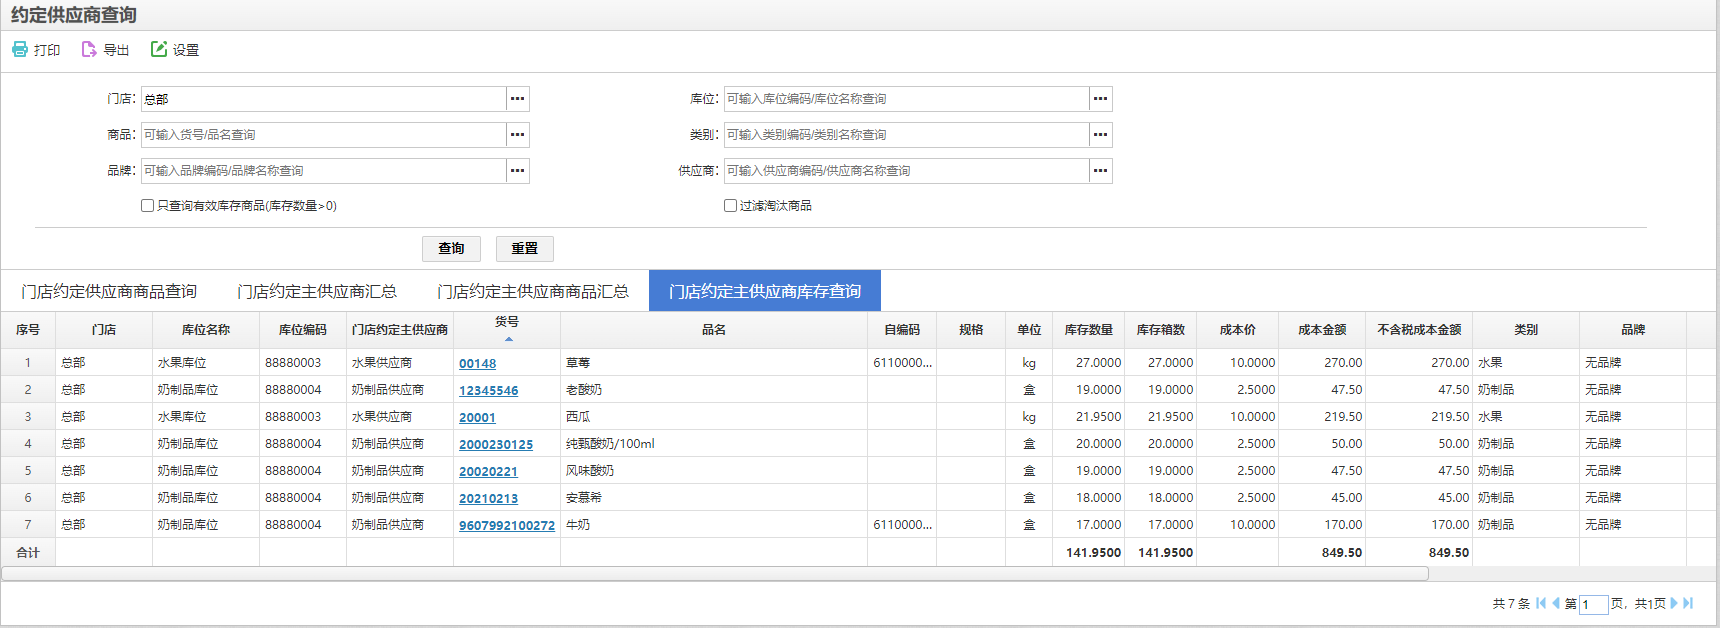Enable 过滤淘汰商品 checkbox
The height and width of the screenshot is (628, 1720).
pos(730,206)
